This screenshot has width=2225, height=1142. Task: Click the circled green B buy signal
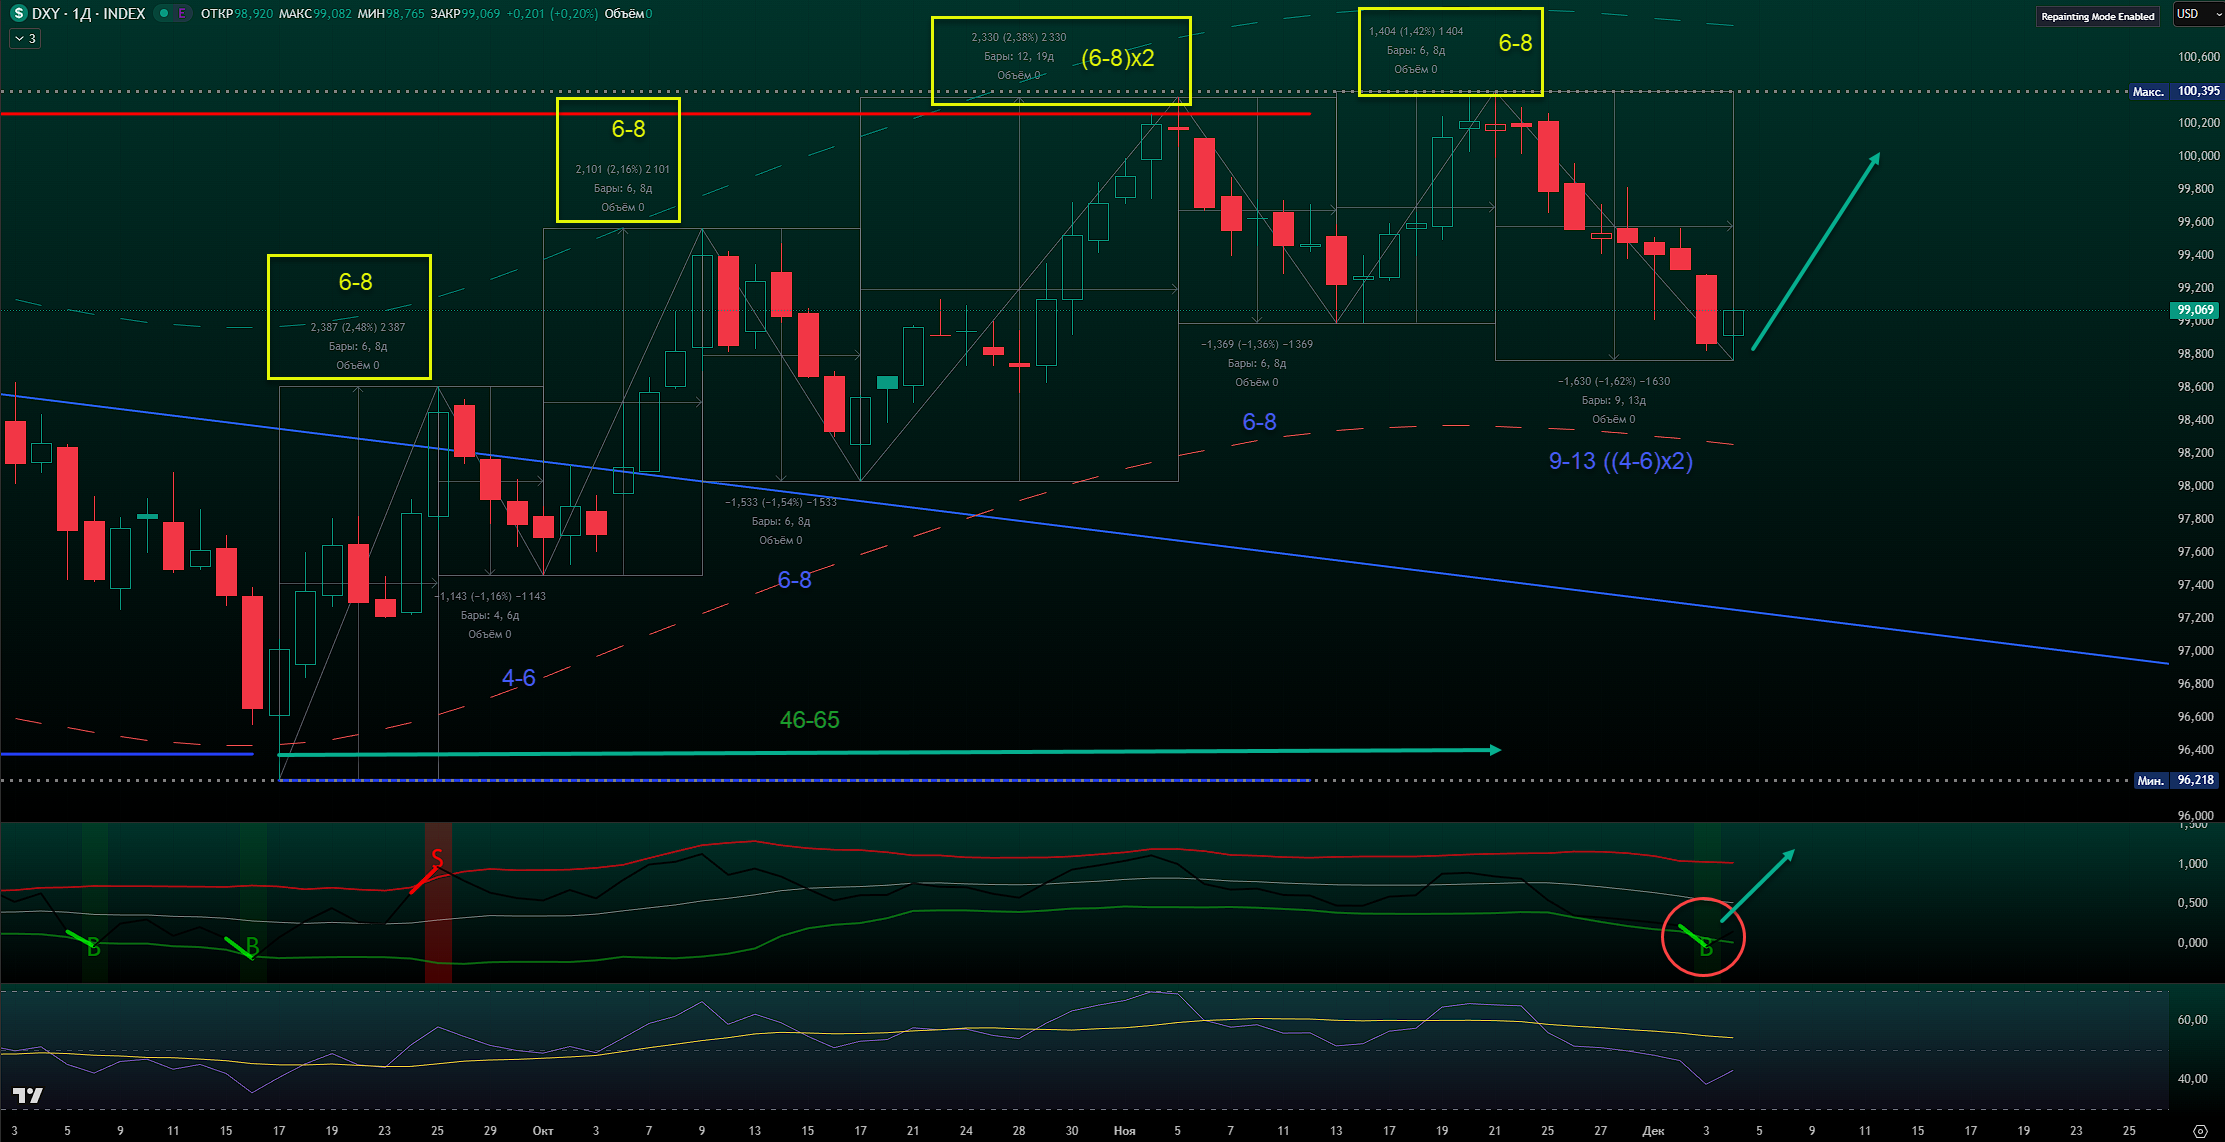click(1705, 946)
